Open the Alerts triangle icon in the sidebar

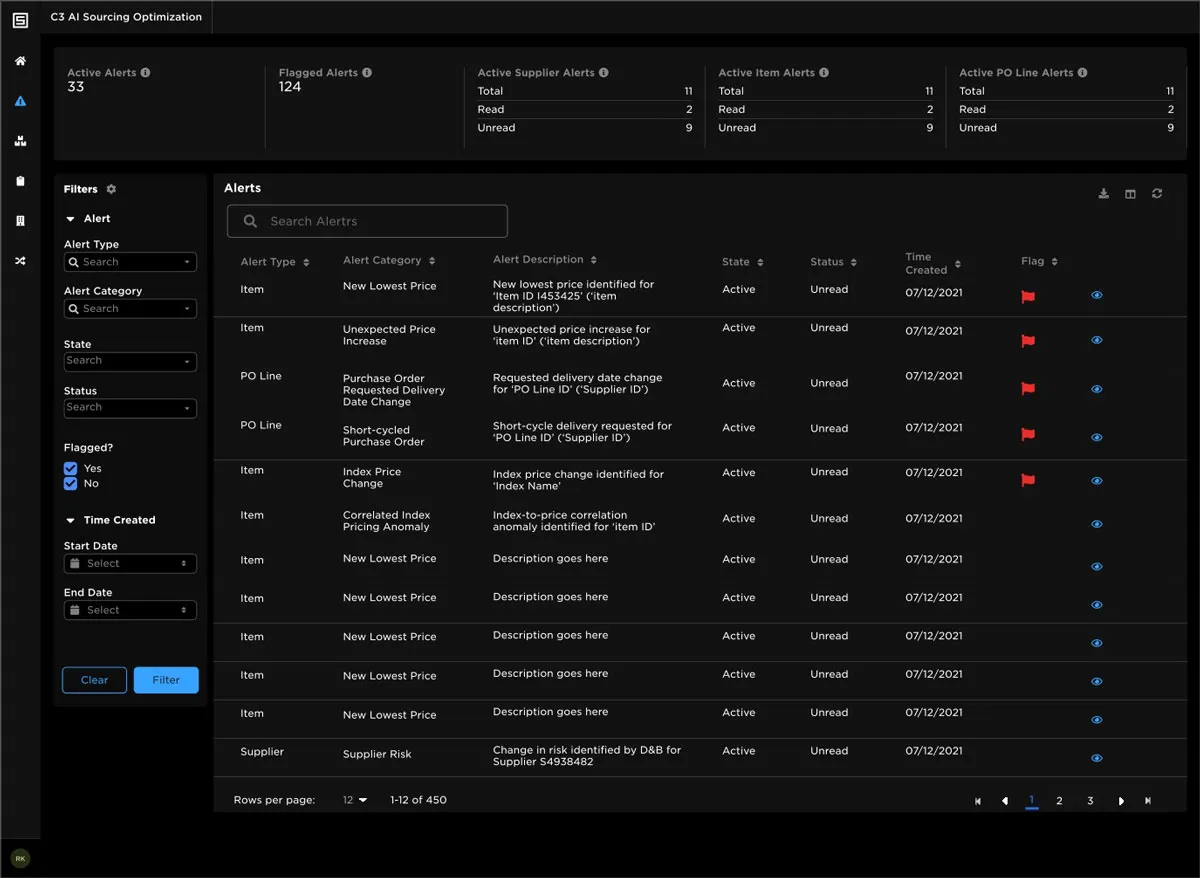(20, 101)
